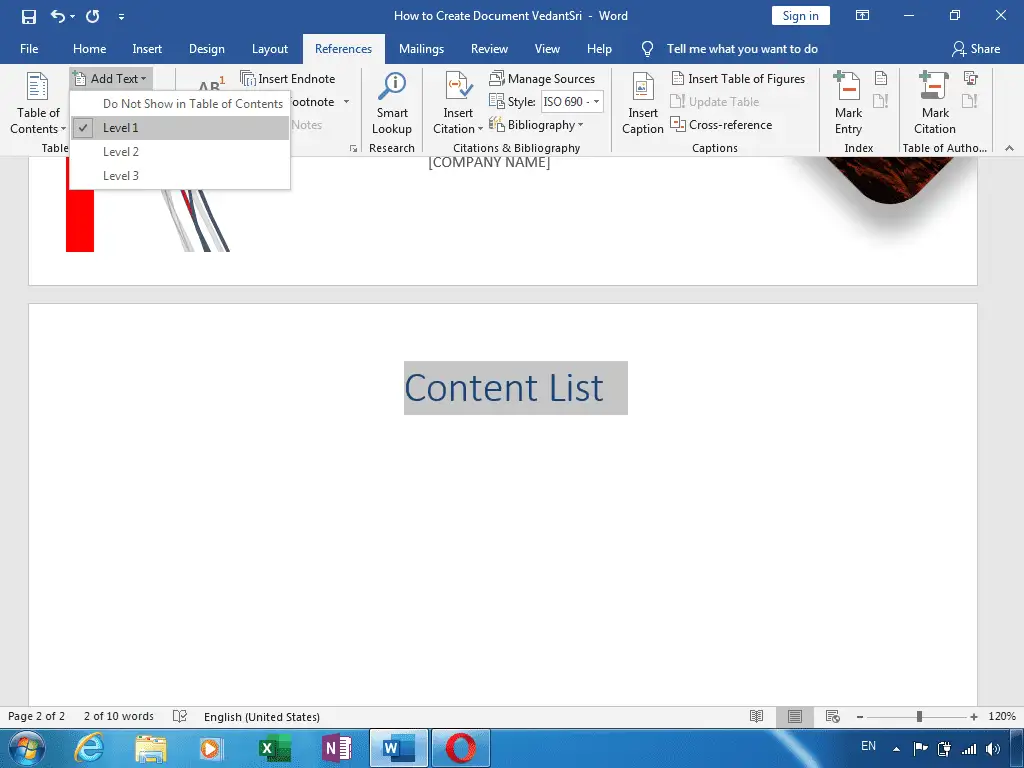
Task: Click the zoom in plus button
Action: click(x=974, y=717)
